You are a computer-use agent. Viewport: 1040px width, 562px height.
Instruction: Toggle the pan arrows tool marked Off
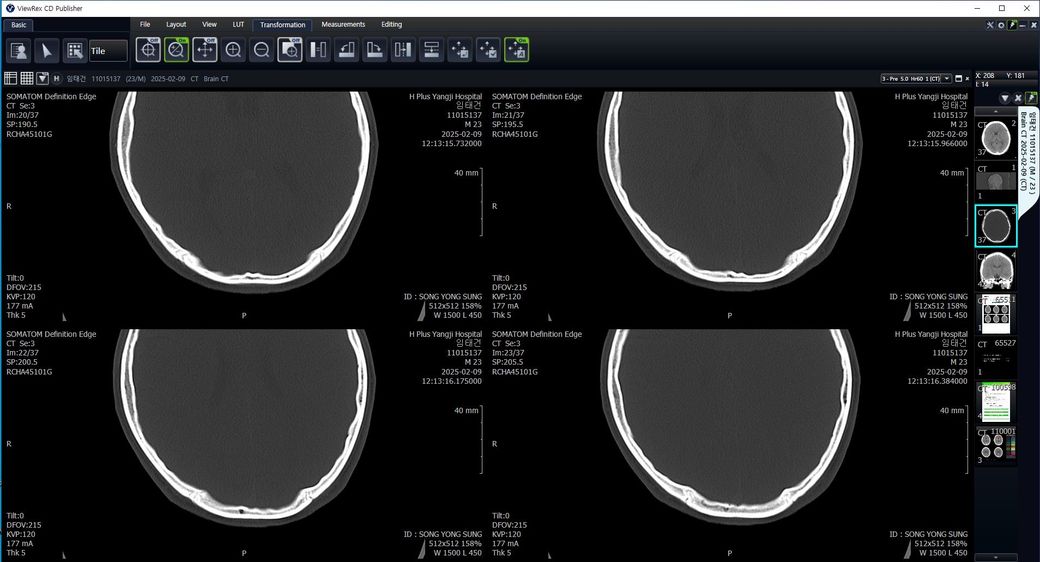[205, 50]
